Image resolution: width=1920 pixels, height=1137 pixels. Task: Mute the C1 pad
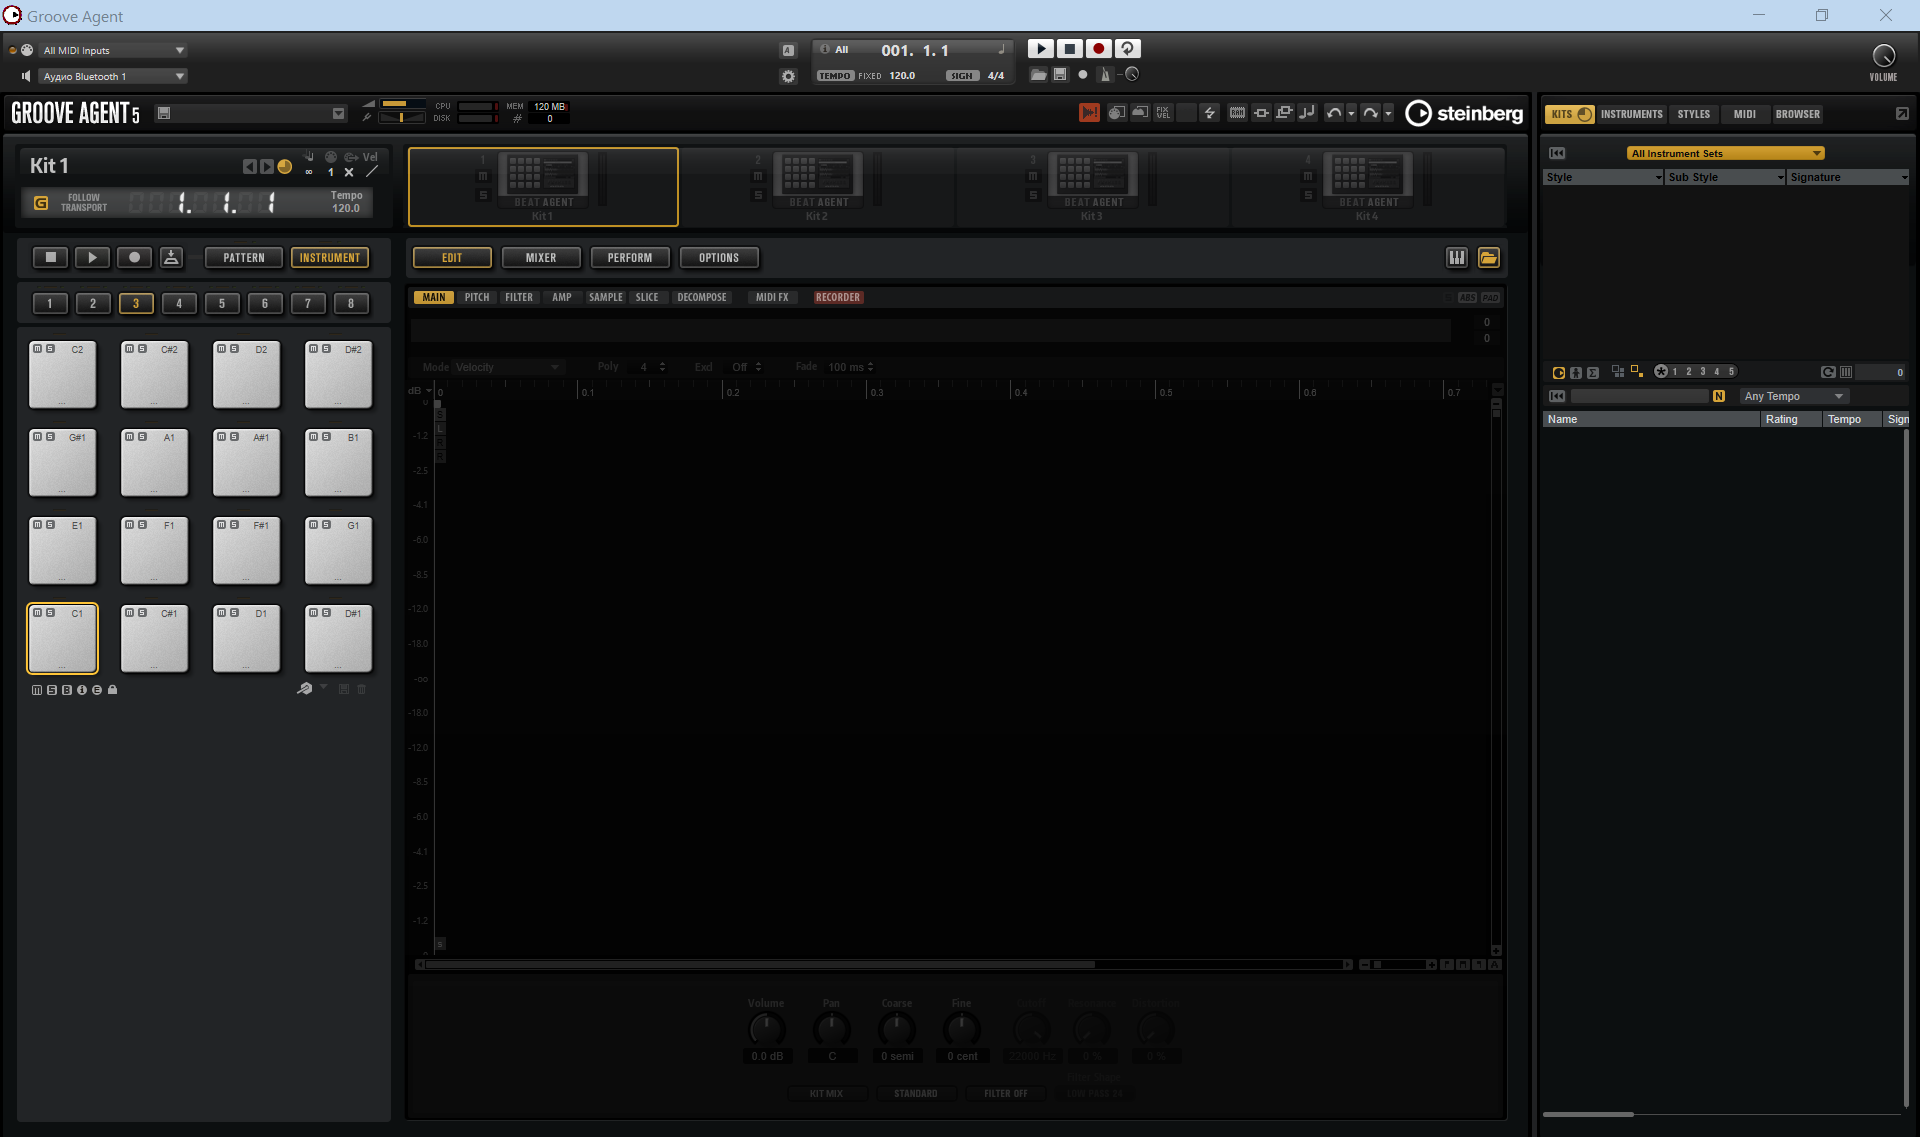pos(38,613)
